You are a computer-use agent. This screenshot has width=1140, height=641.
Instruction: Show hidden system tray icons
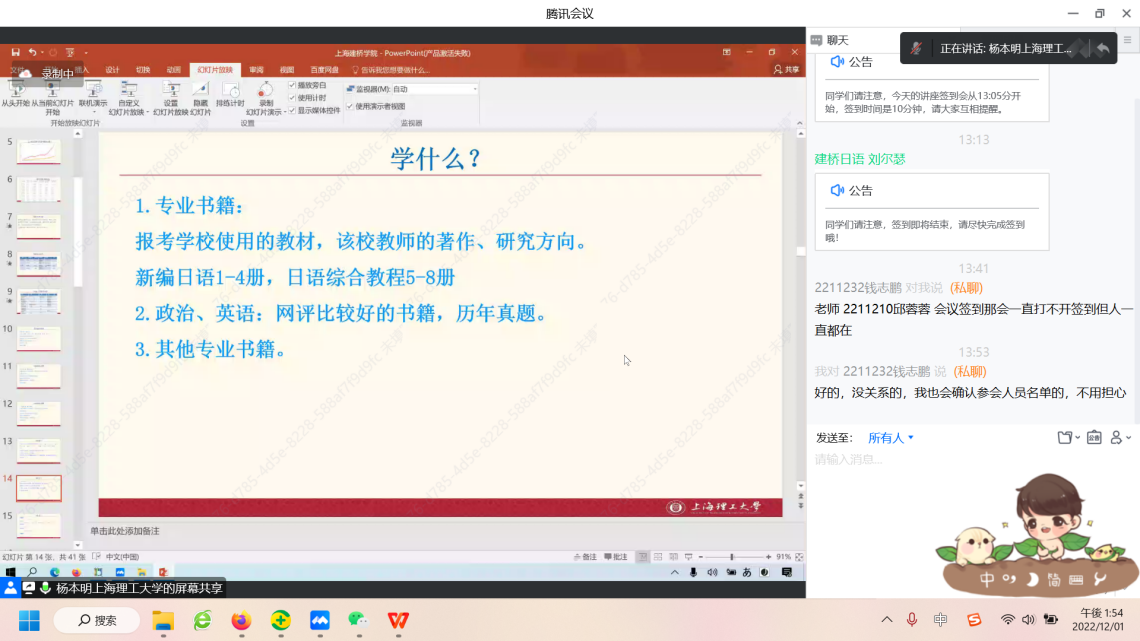(886, 620)
